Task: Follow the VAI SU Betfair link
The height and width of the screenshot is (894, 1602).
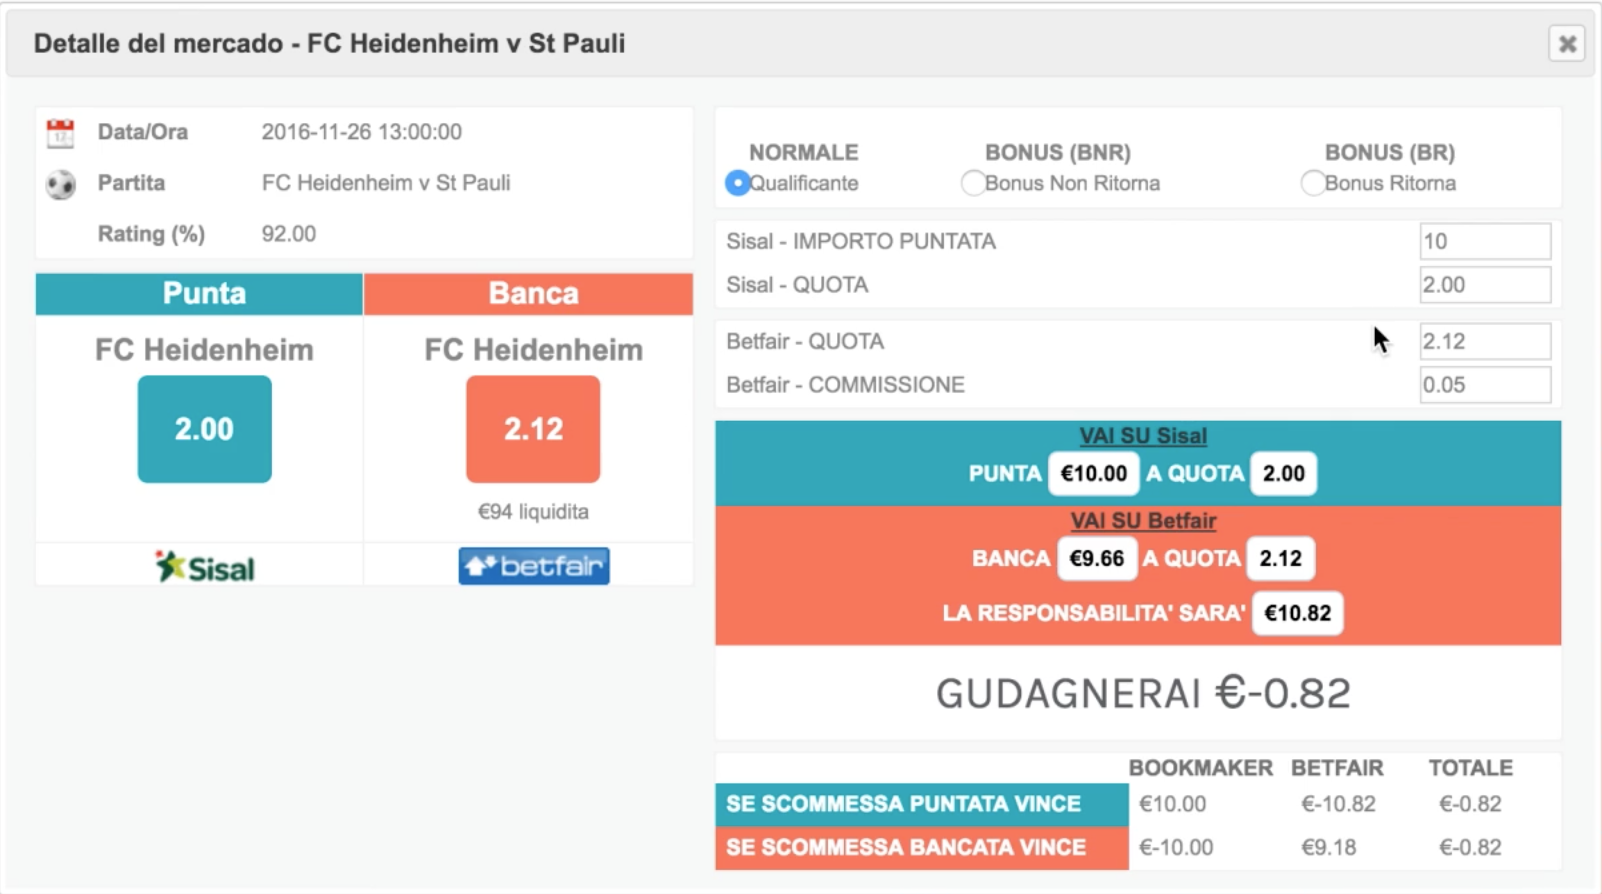Action: click(x=1143, y=521)
